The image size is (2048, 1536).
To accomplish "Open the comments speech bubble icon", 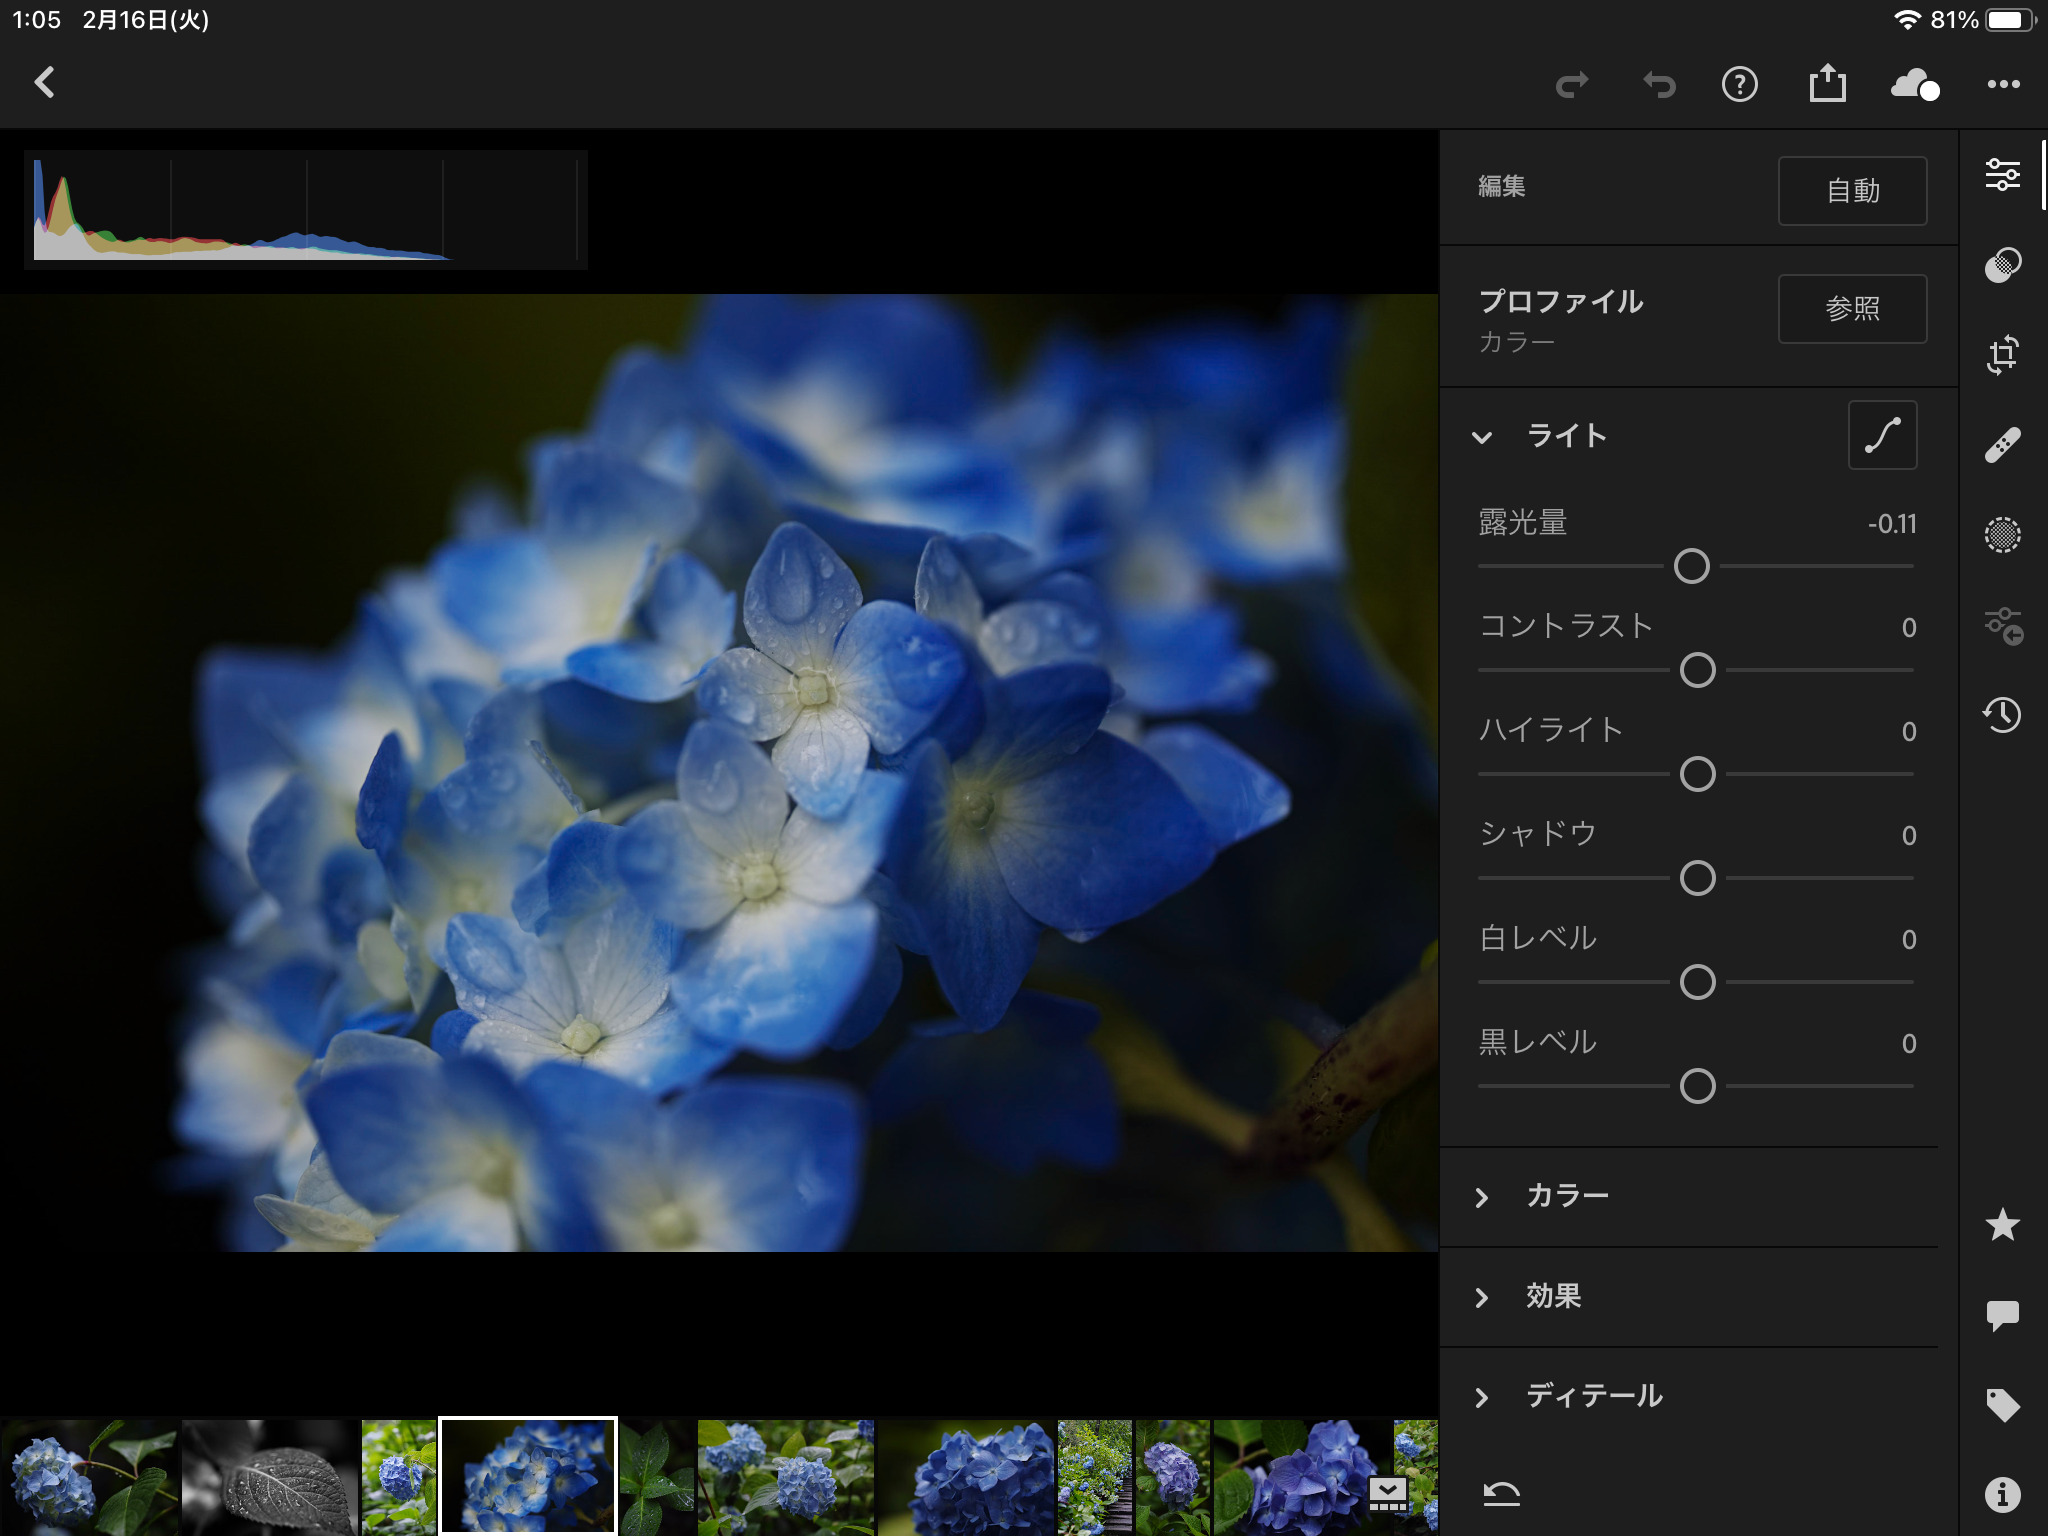I will pyautogui.click(x=2003, y=1315).
